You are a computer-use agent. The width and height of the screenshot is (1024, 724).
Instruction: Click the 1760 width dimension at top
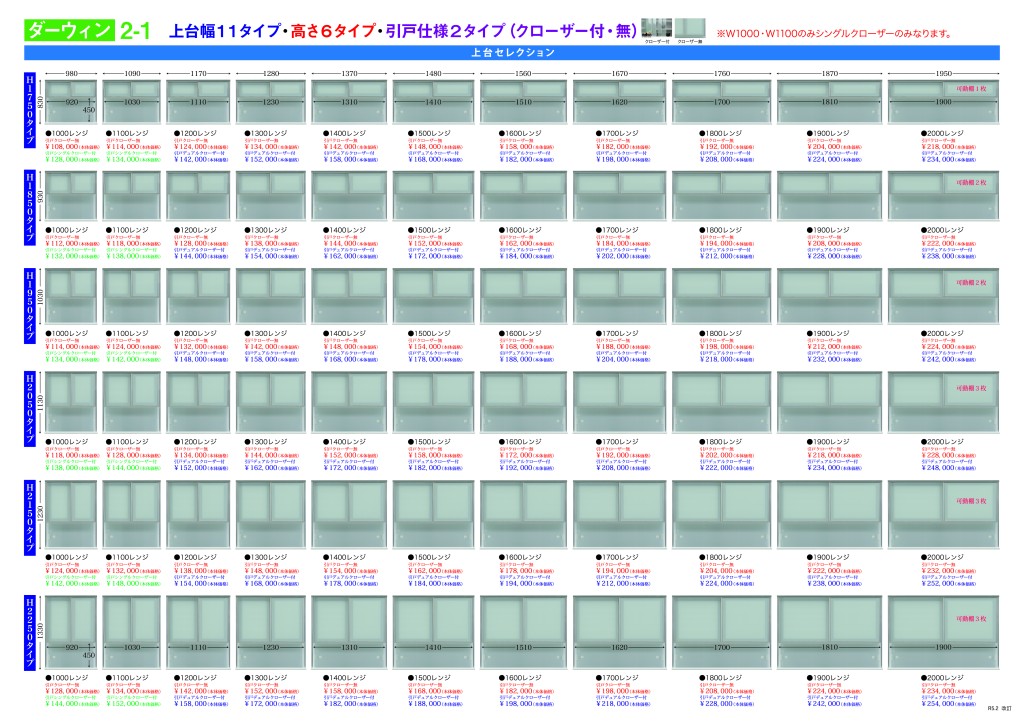click(x=721, y=74)
